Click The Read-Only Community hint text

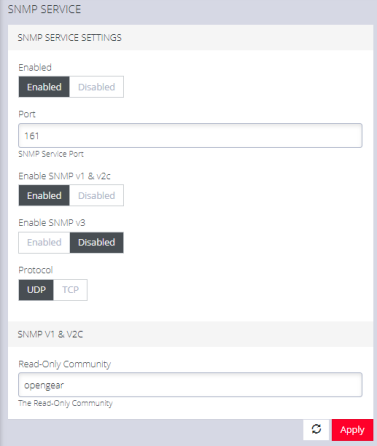(x=65, y=403)
